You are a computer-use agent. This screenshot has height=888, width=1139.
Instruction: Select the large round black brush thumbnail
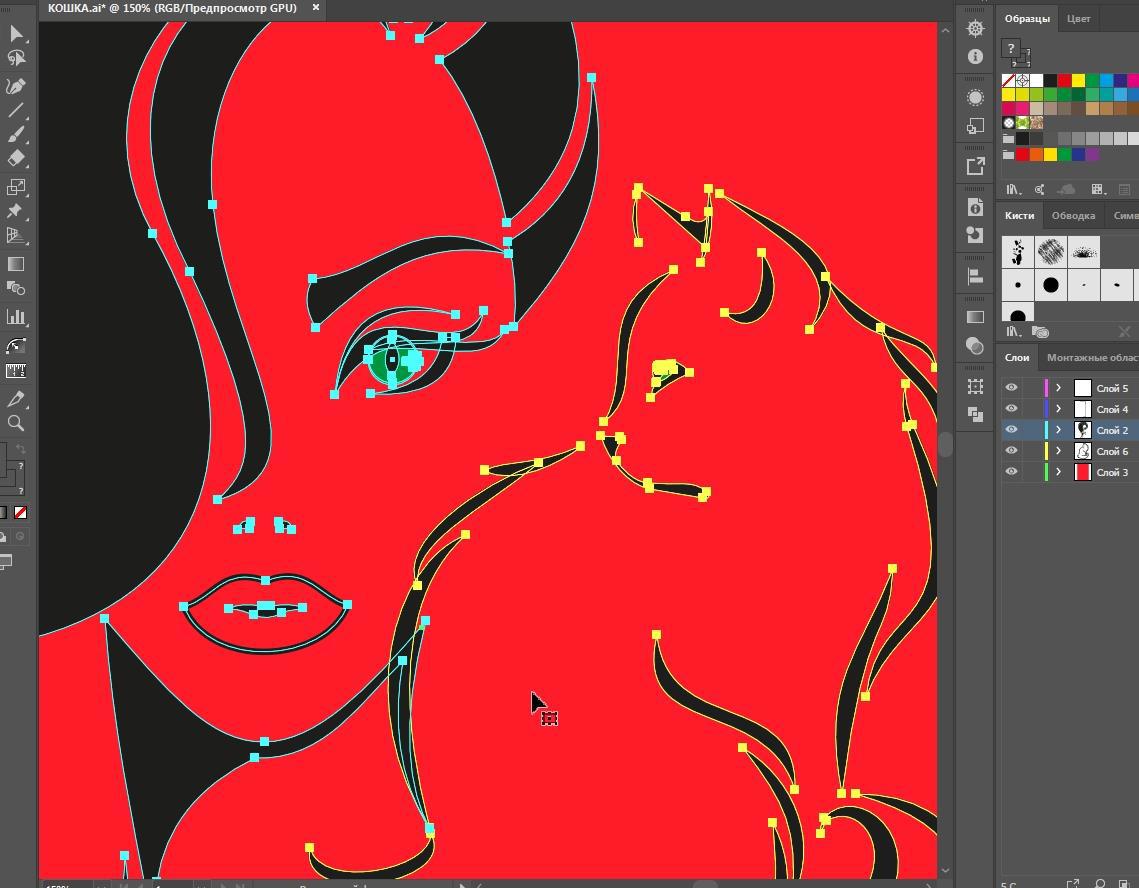coord(1050,285)
